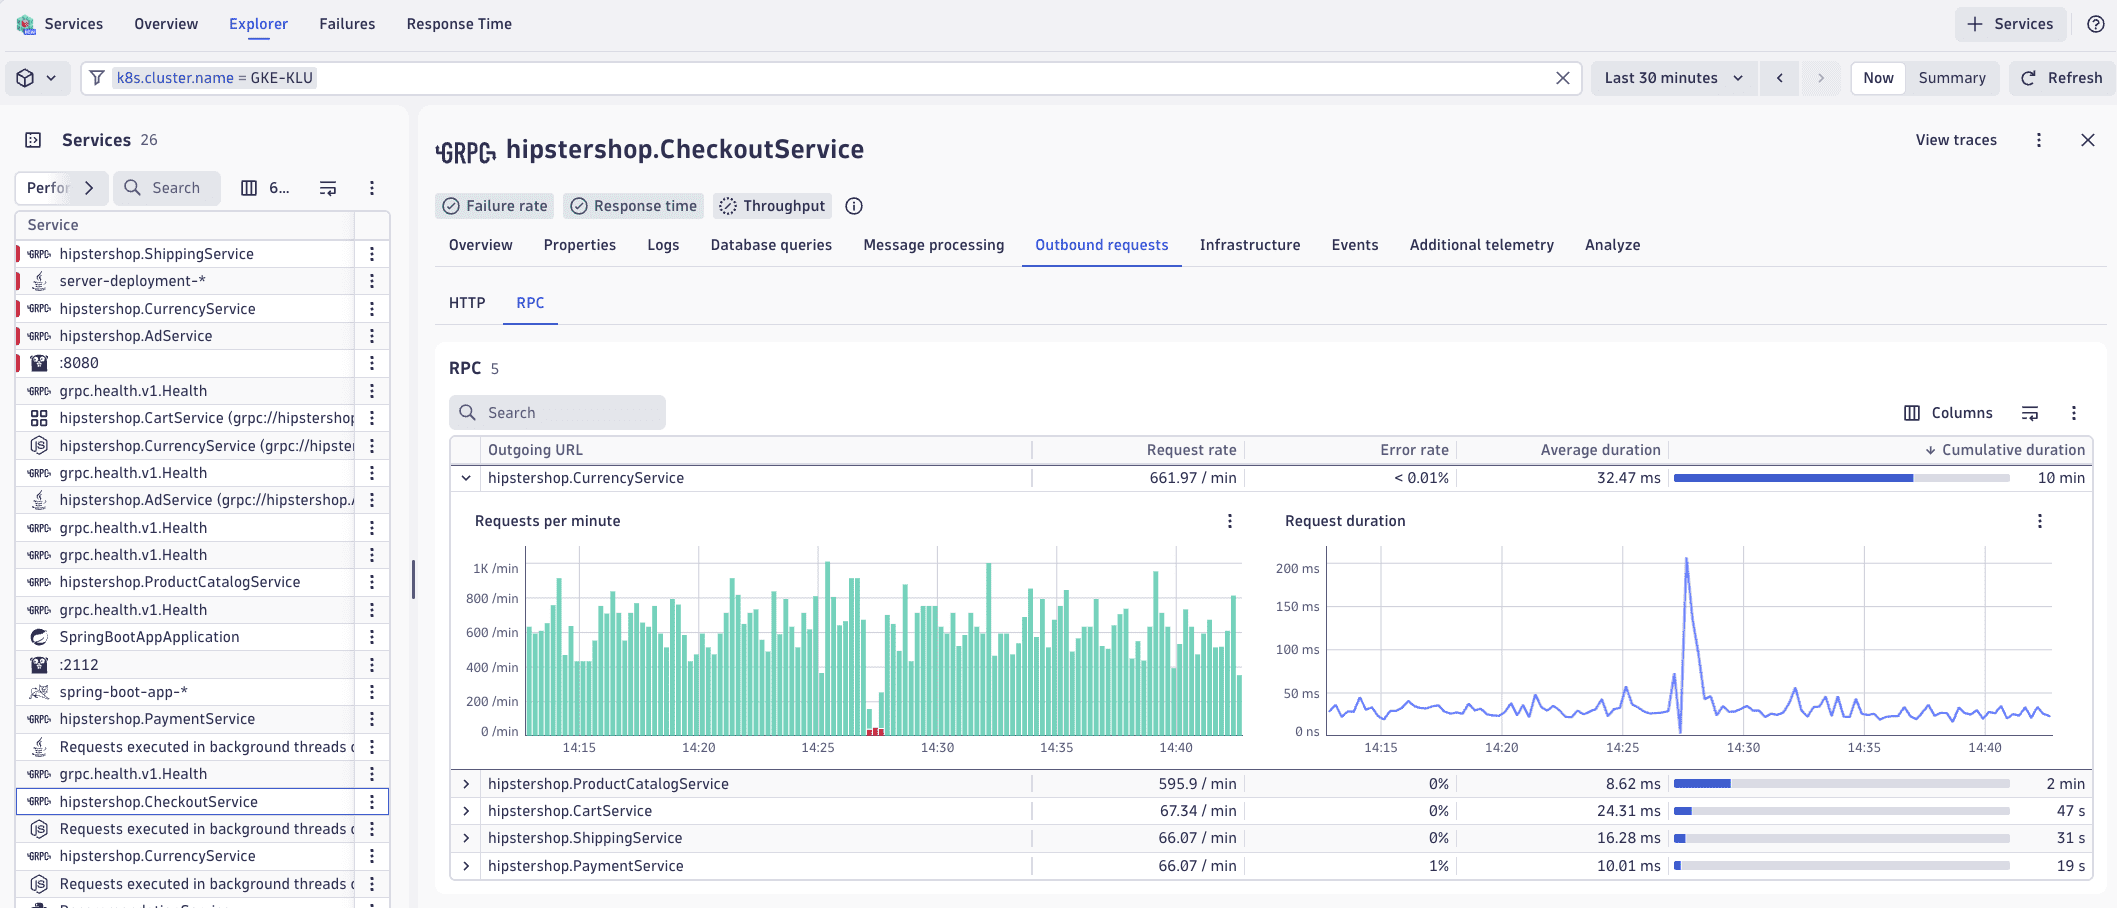
Task: Expand the hipstershop.ProductCatalogService row
Action: pos(466,784)
